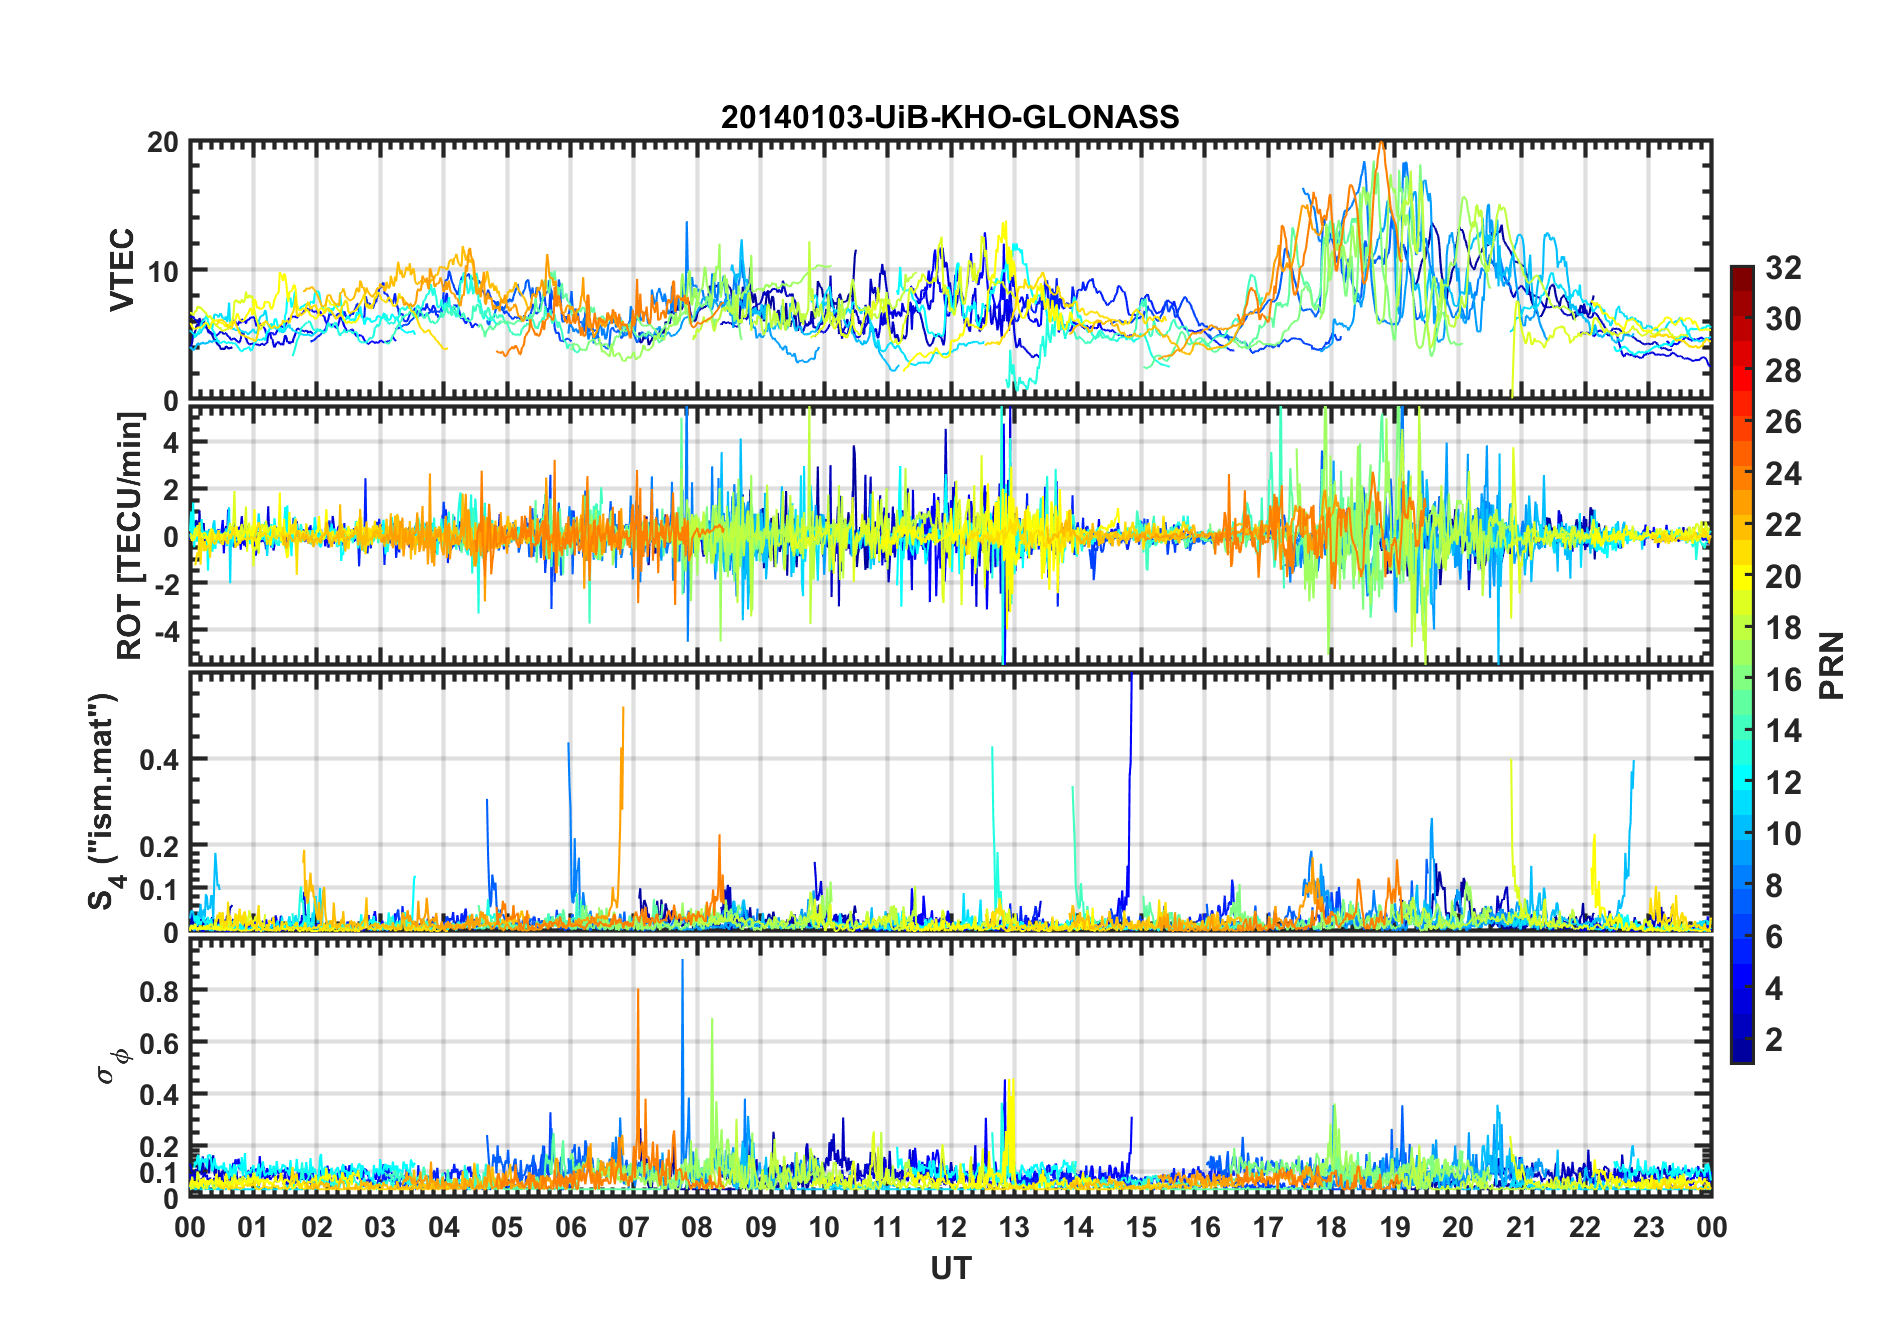Click sigma phi axis tick label 0.6

click(159, 1044)
